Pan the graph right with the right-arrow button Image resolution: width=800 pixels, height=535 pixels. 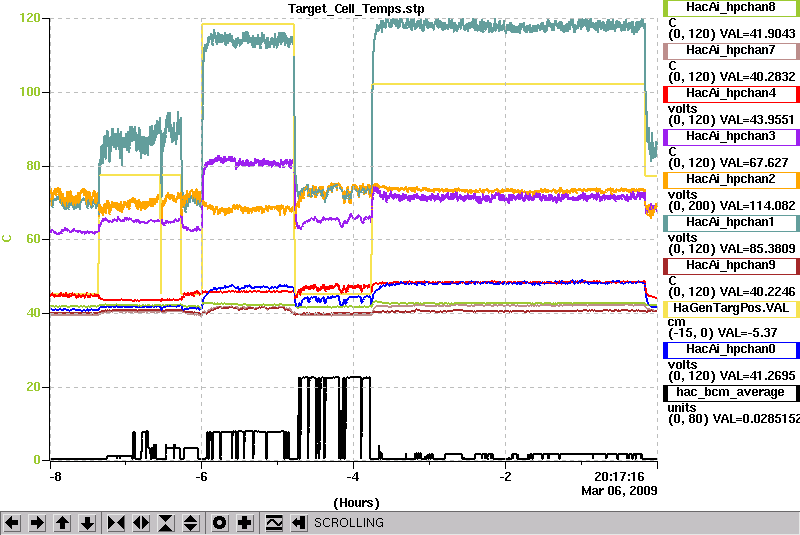(37, 523)
